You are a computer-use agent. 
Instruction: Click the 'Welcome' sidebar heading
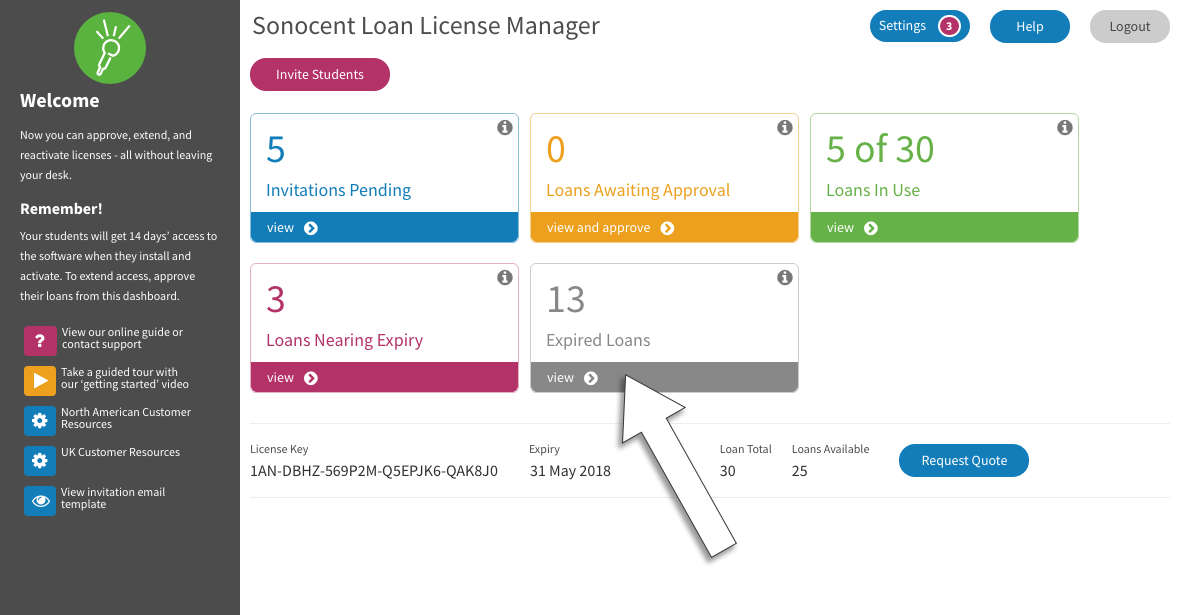pos(59,101)
